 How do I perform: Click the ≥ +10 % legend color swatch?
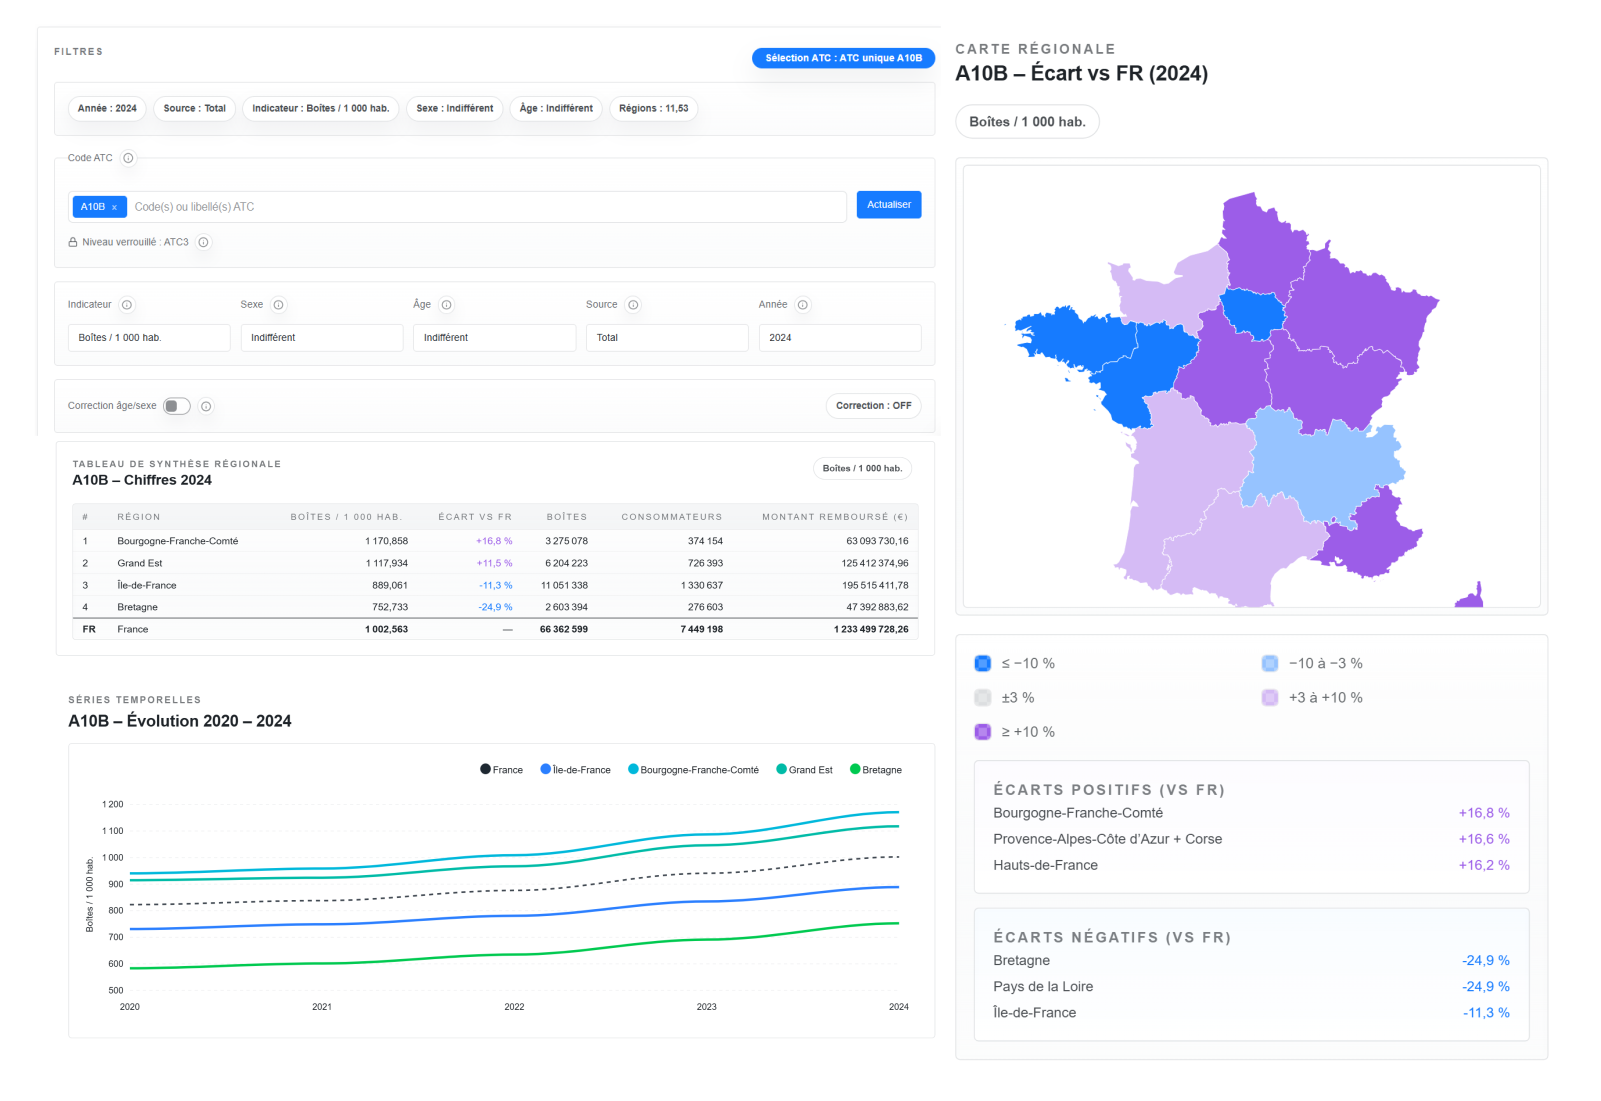(983, 732)
